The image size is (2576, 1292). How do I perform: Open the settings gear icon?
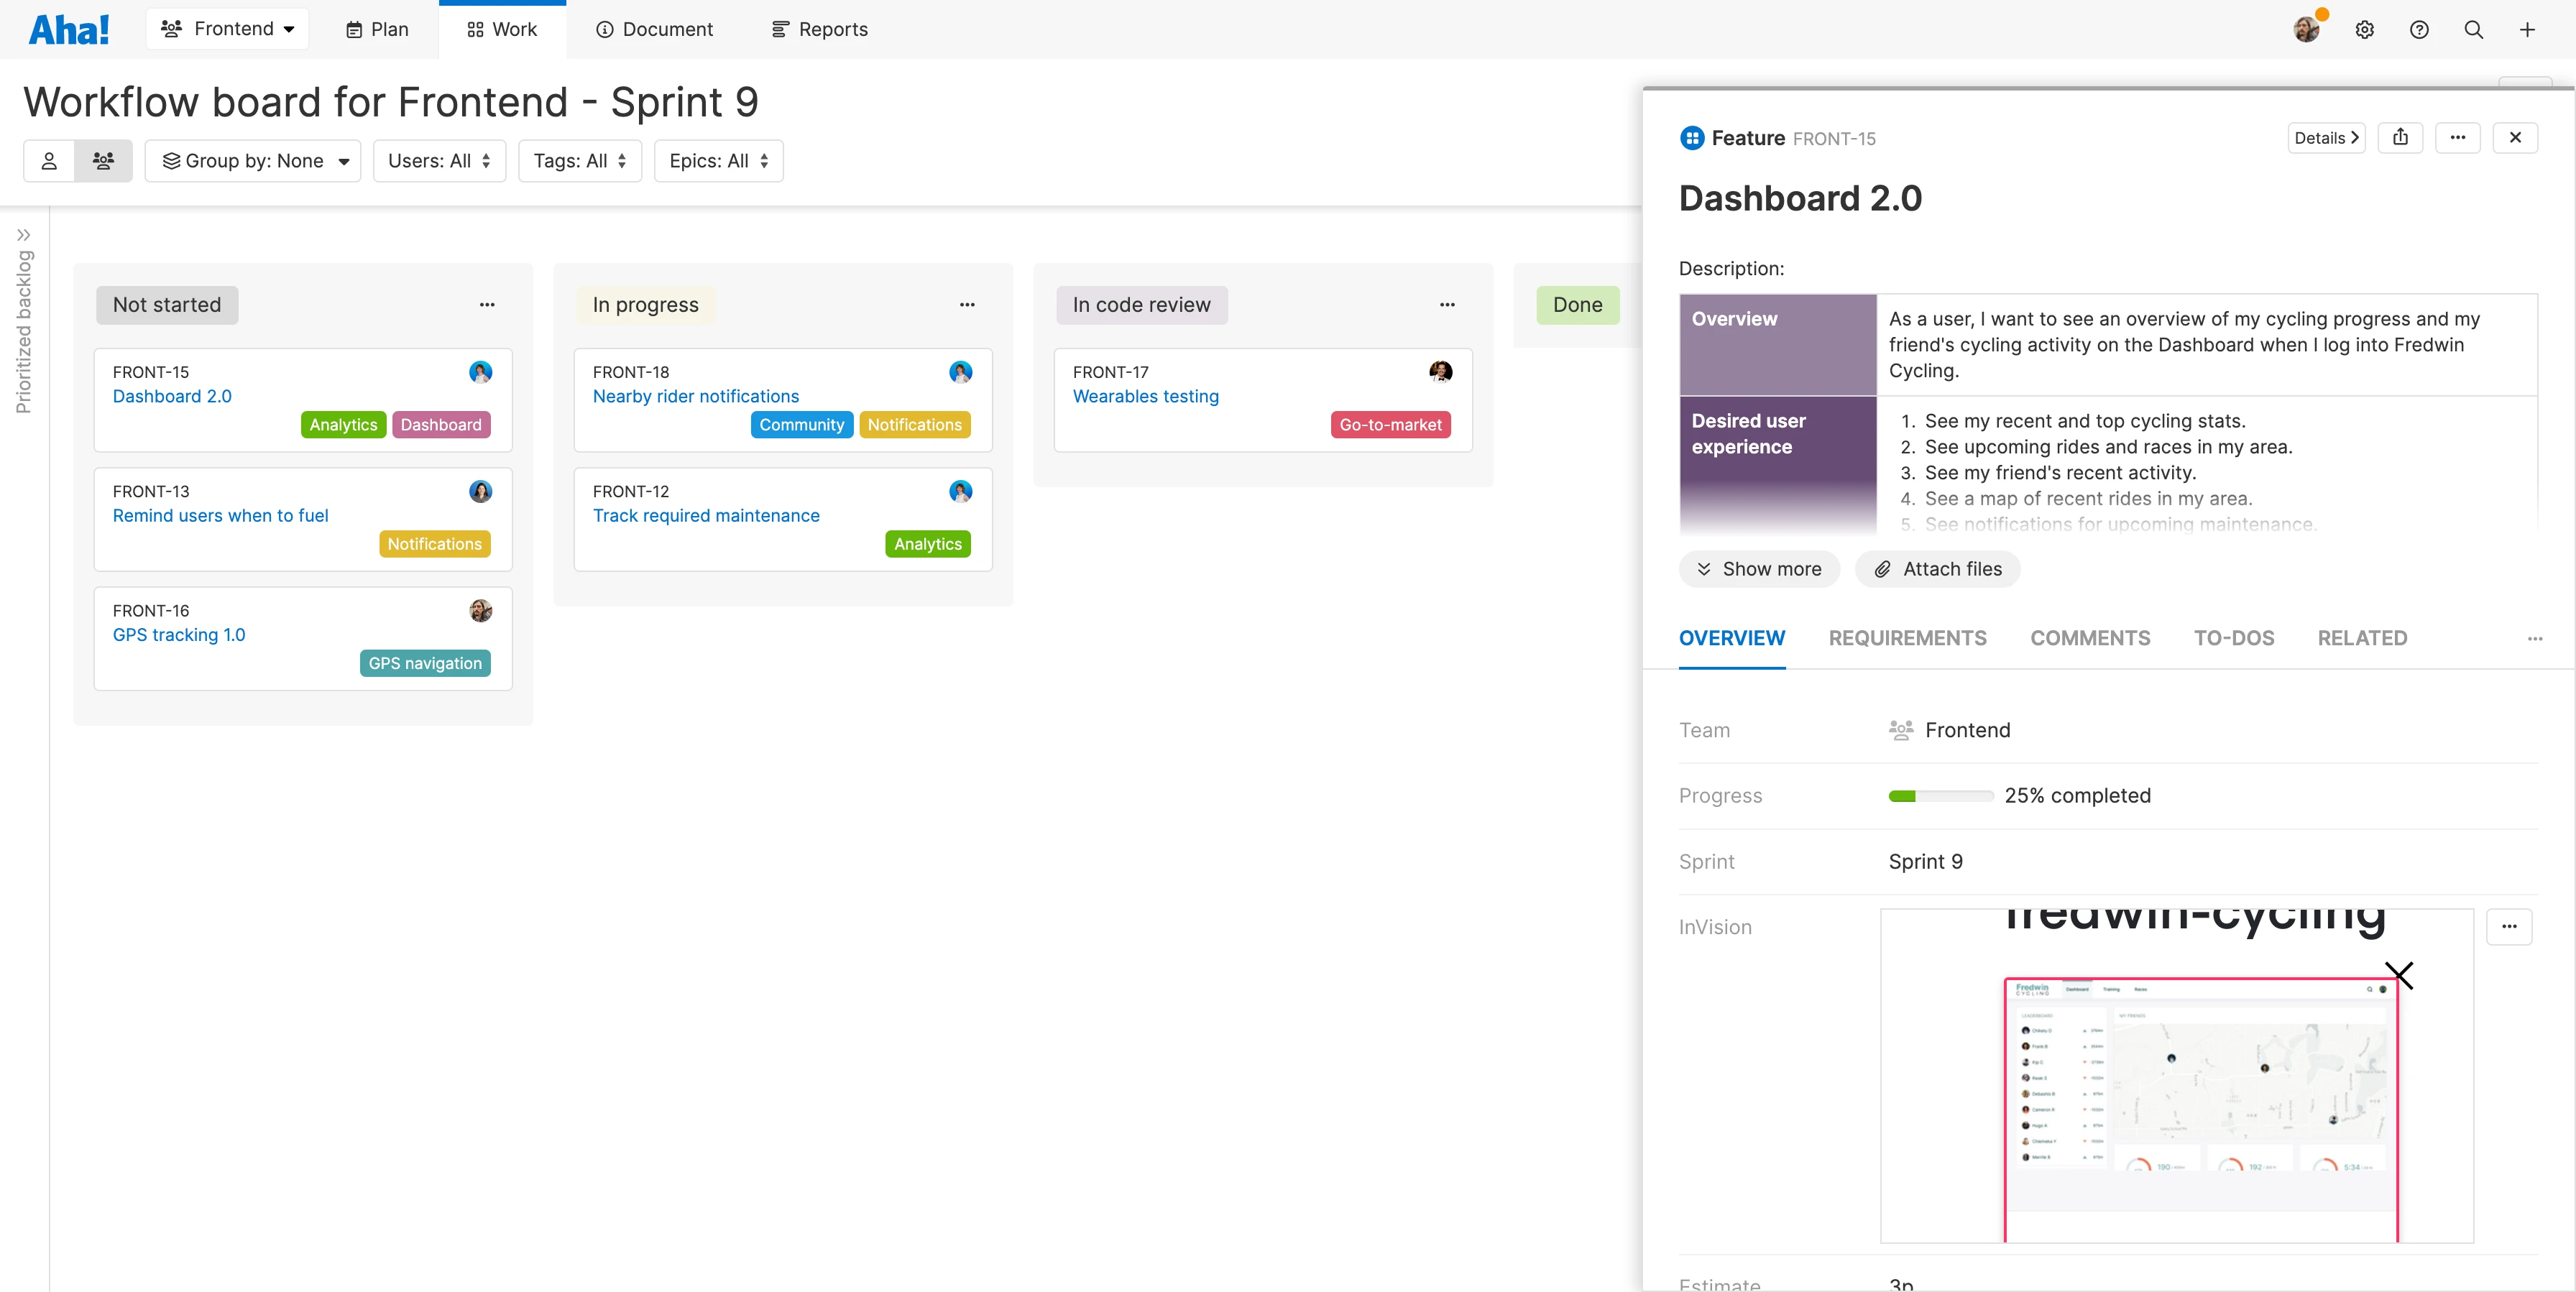(x=2365, y=29)
